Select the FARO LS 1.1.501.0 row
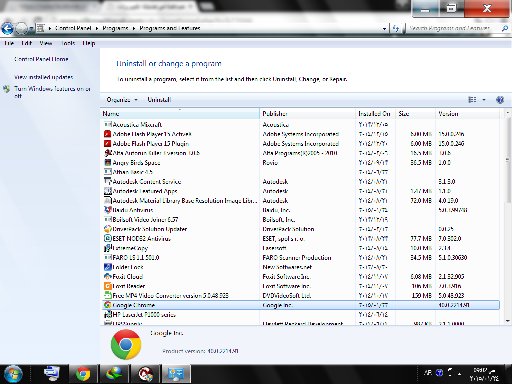Image resolution: width=515 pixels, height=386 pixels. click(x=301, y=258)
